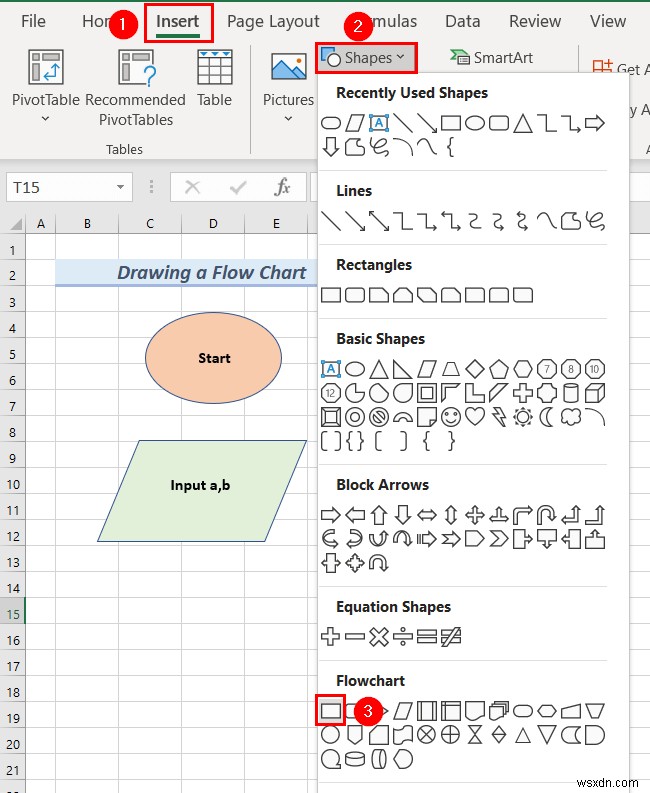
Task: Open the Review tab
Action: (x=535, y=21)
